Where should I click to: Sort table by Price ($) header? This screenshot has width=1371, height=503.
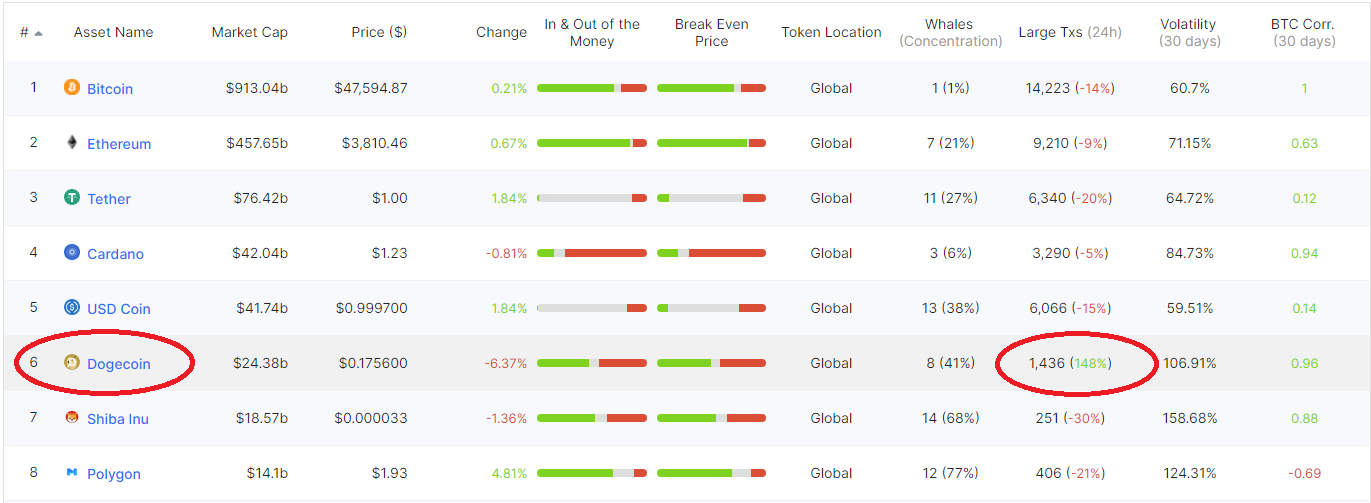click(379, 32)
